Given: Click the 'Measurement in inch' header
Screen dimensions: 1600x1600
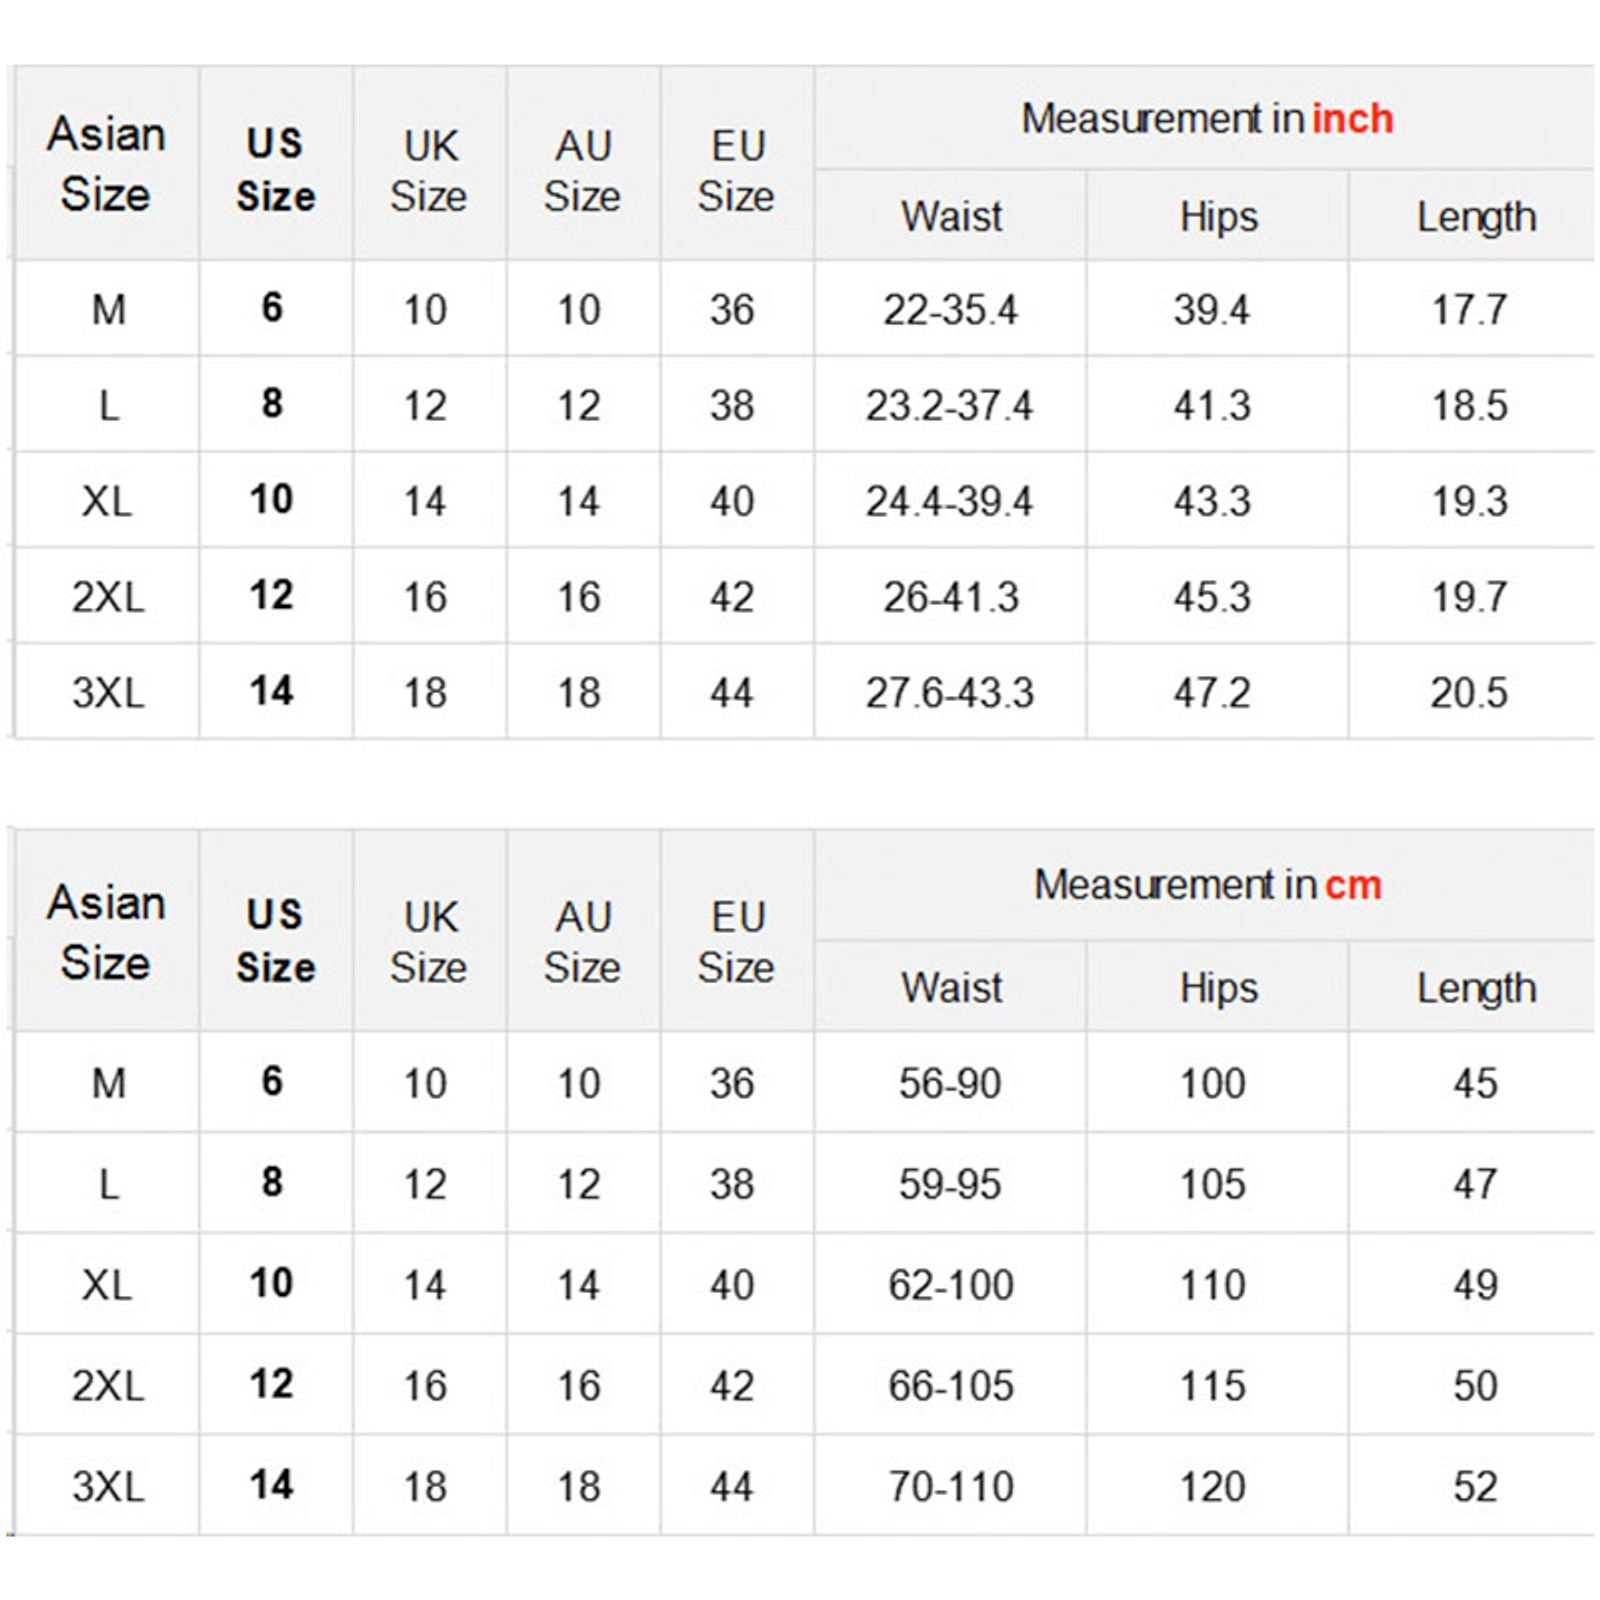Looking at the screenshot, I should (x=1206, y=119).
